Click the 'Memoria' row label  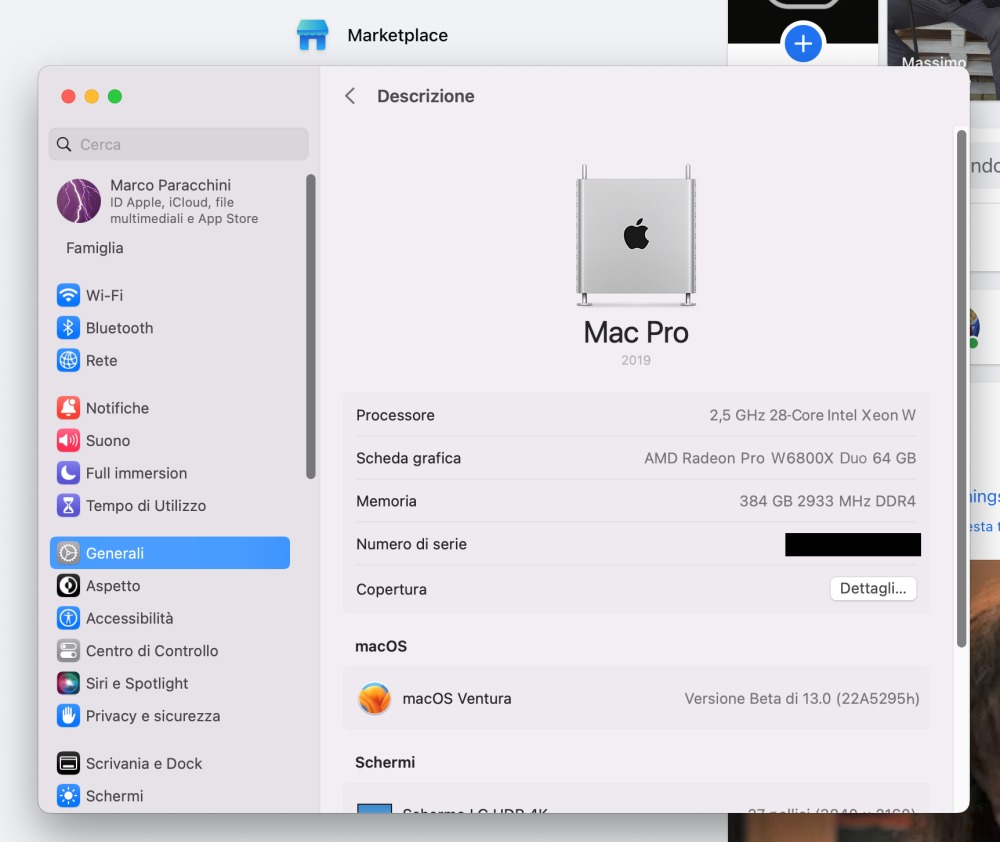click(386, 501)
